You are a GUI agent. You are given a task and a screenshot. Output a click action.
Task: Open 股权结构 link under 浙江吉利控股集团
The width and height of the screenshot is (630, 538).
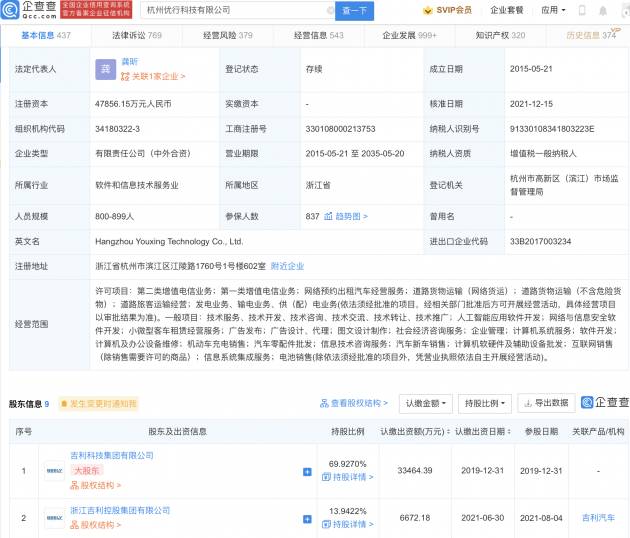(x=96, y=525)
